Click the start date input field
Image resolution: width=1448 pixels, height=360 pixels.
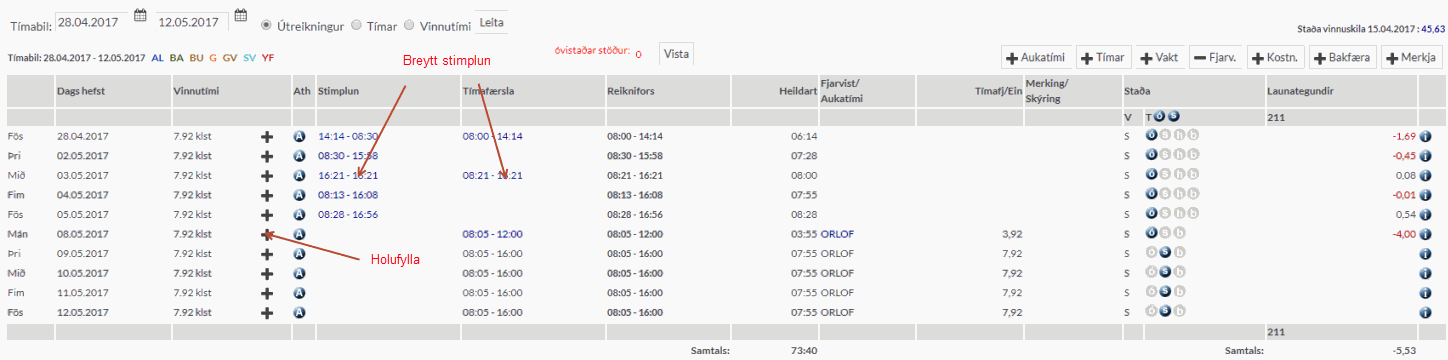pyautogui.click(x=91, y=21)
